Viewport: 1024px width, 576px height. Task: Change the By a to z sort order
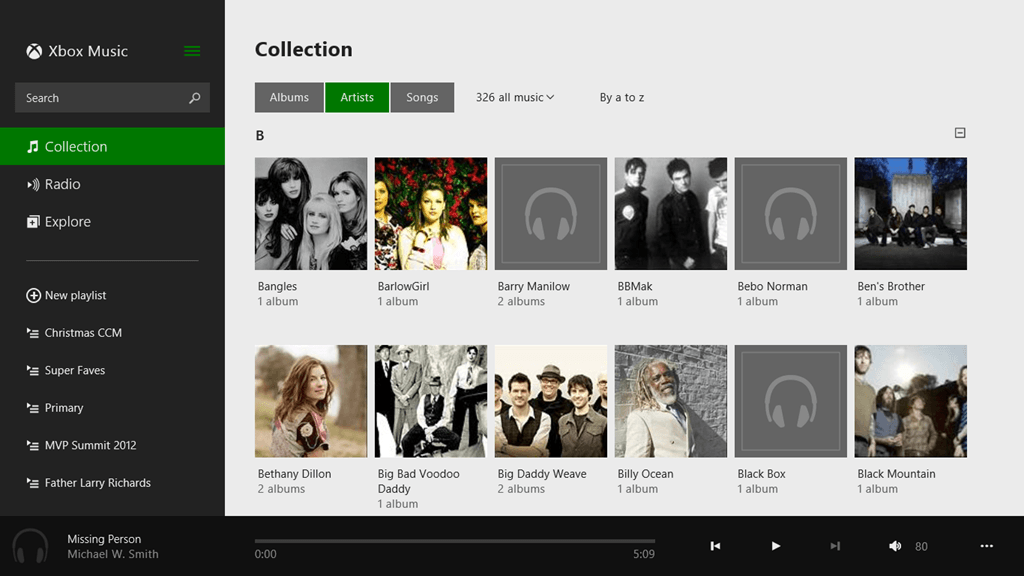pos(622,98)
